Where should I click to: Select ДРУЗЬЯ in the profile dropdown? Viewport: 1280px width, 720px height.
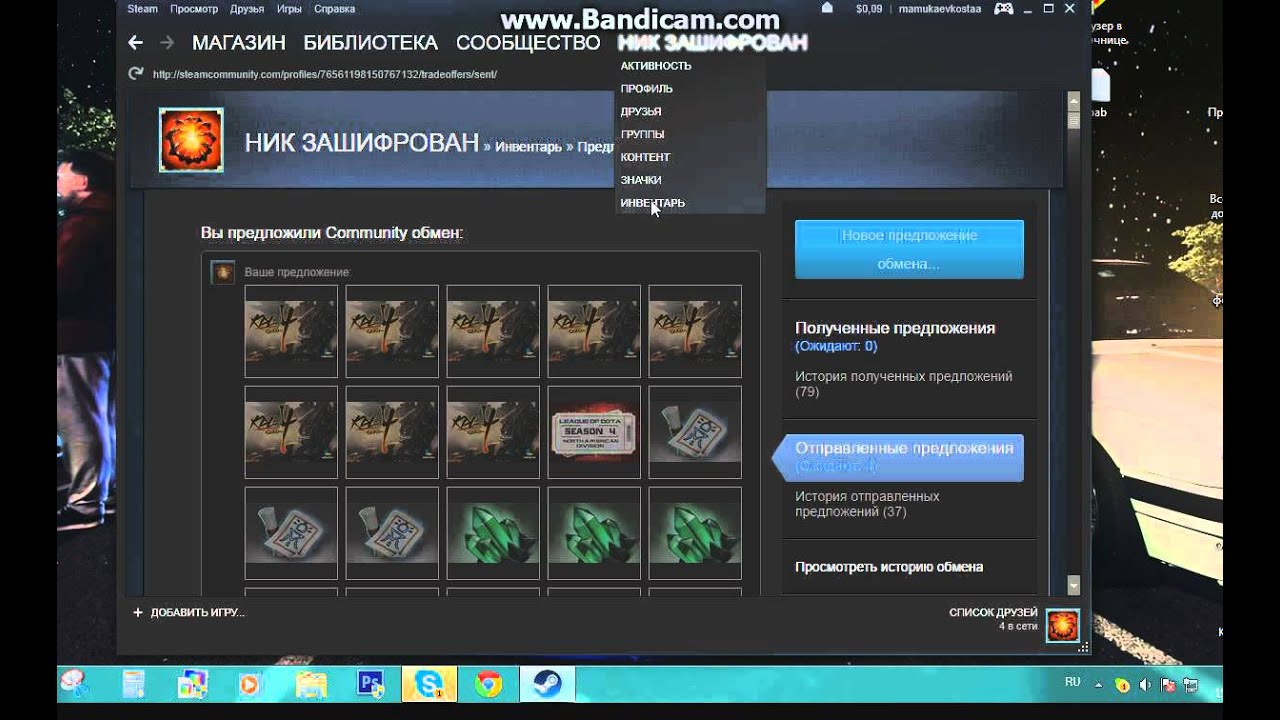point(640,112)
